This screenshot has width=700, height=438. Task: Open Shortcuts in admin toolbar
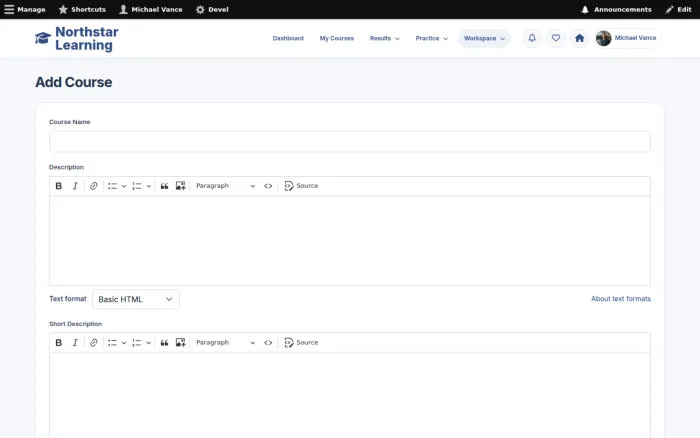82,9
